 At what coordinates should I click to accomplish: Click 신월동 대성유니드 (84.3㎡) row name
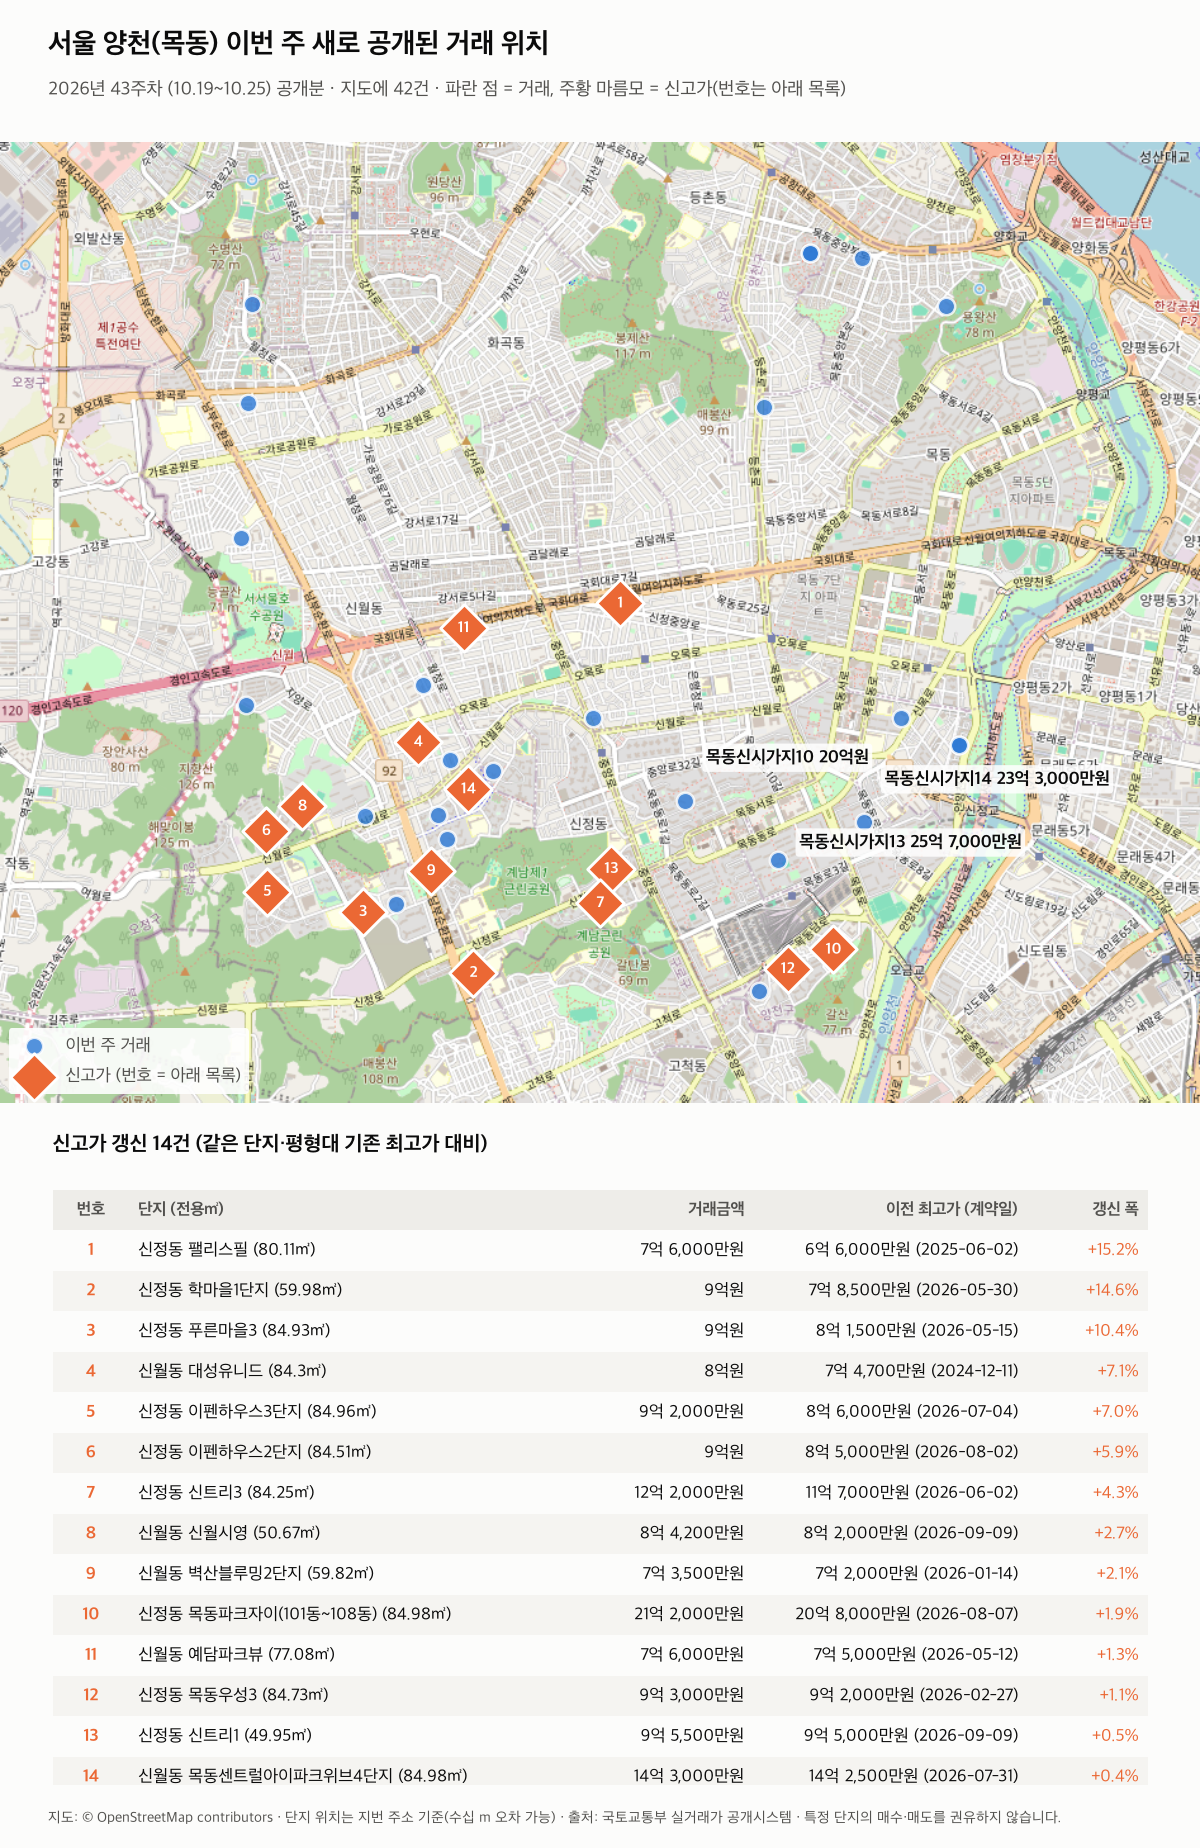(232, 1371)
